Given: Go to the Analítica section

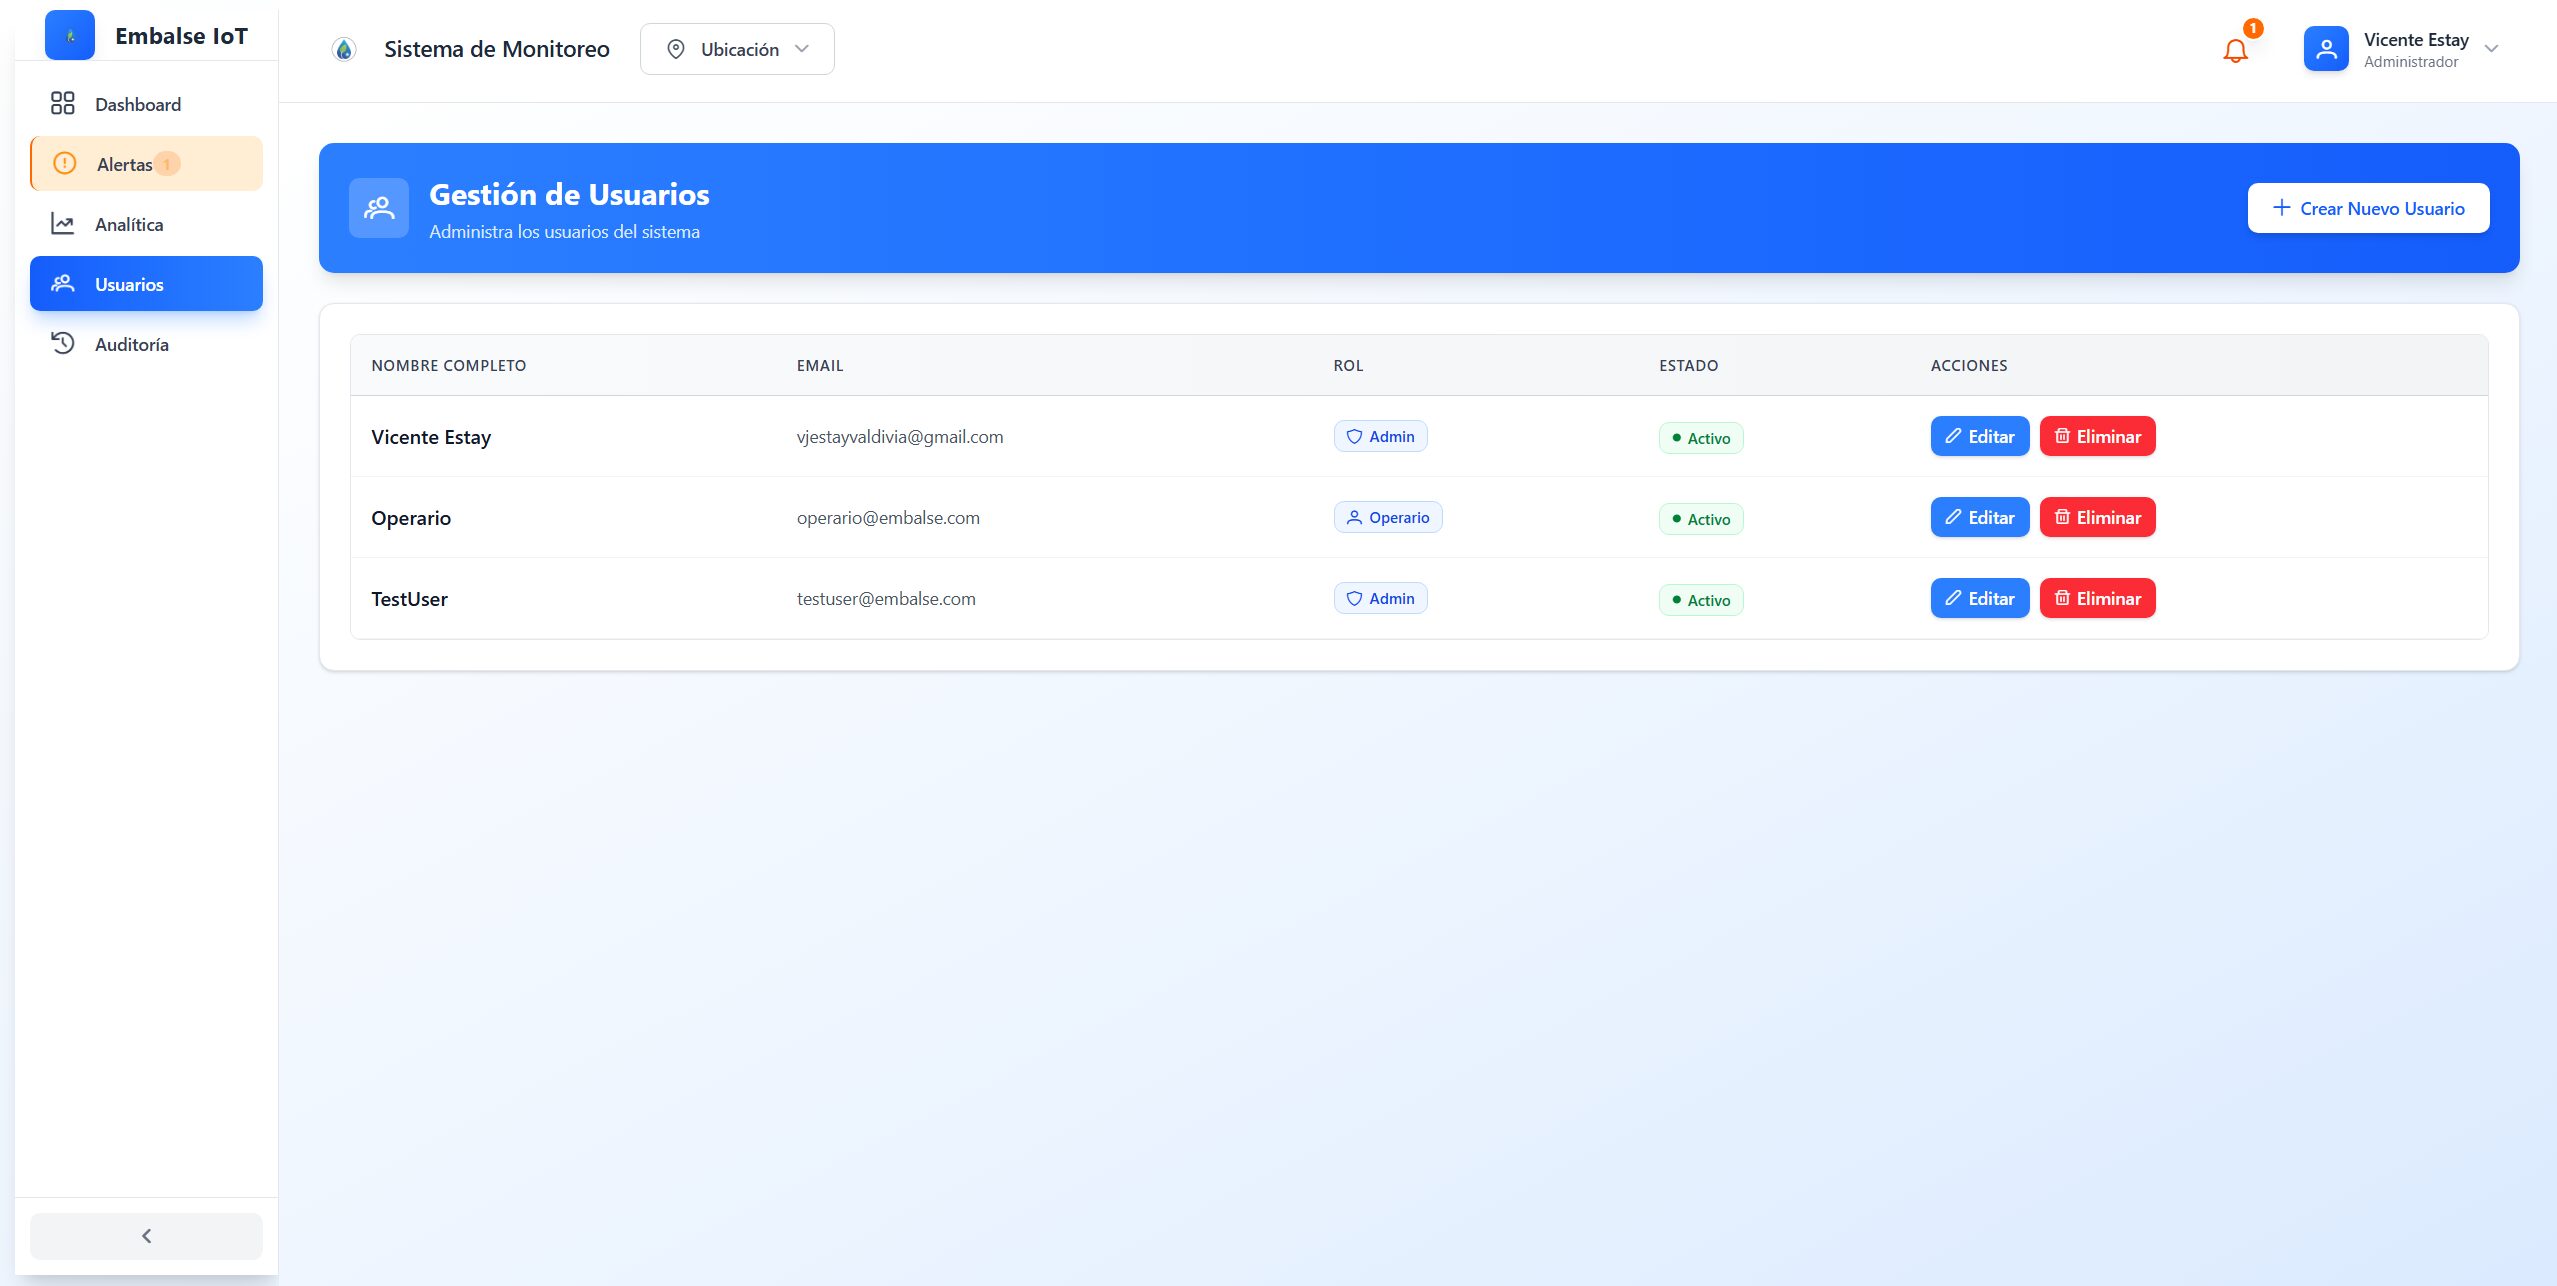Looking at the screenshot, I should [x=129, y=224].
